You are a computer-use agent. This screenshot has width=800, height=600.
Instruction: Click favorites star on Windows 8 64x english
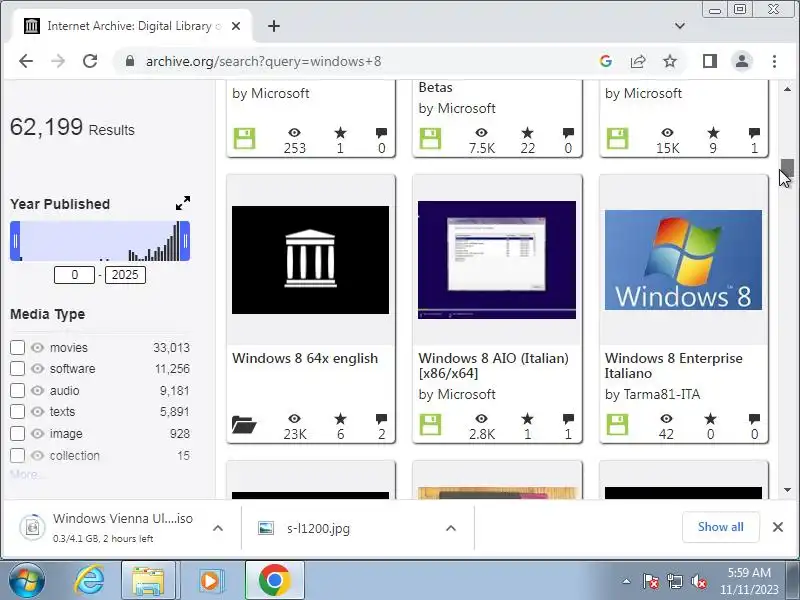340,419
